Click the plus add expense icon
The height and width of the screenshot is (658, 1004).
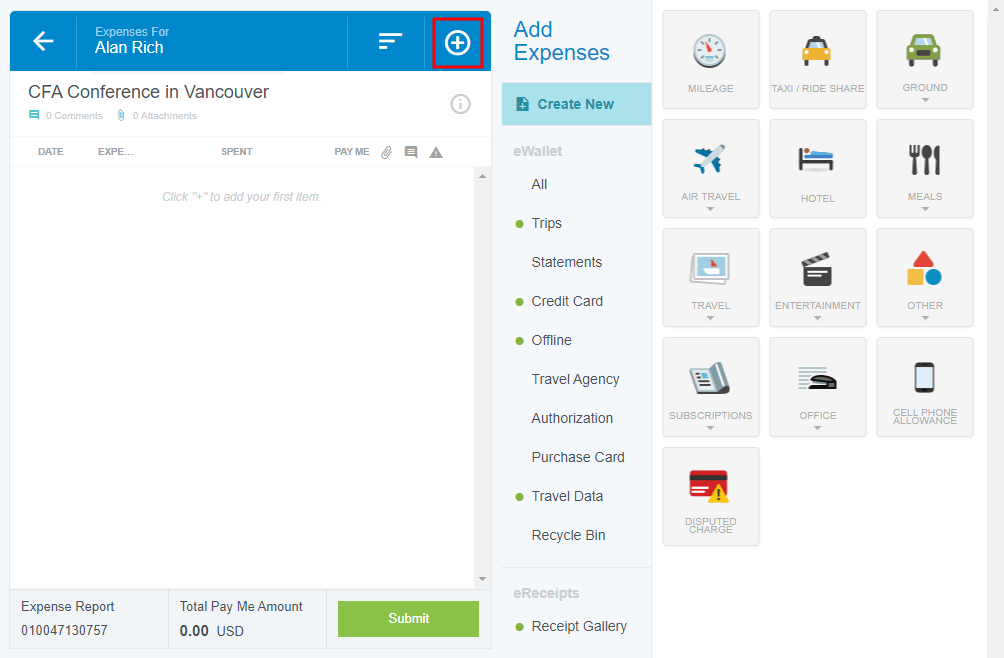457,42
